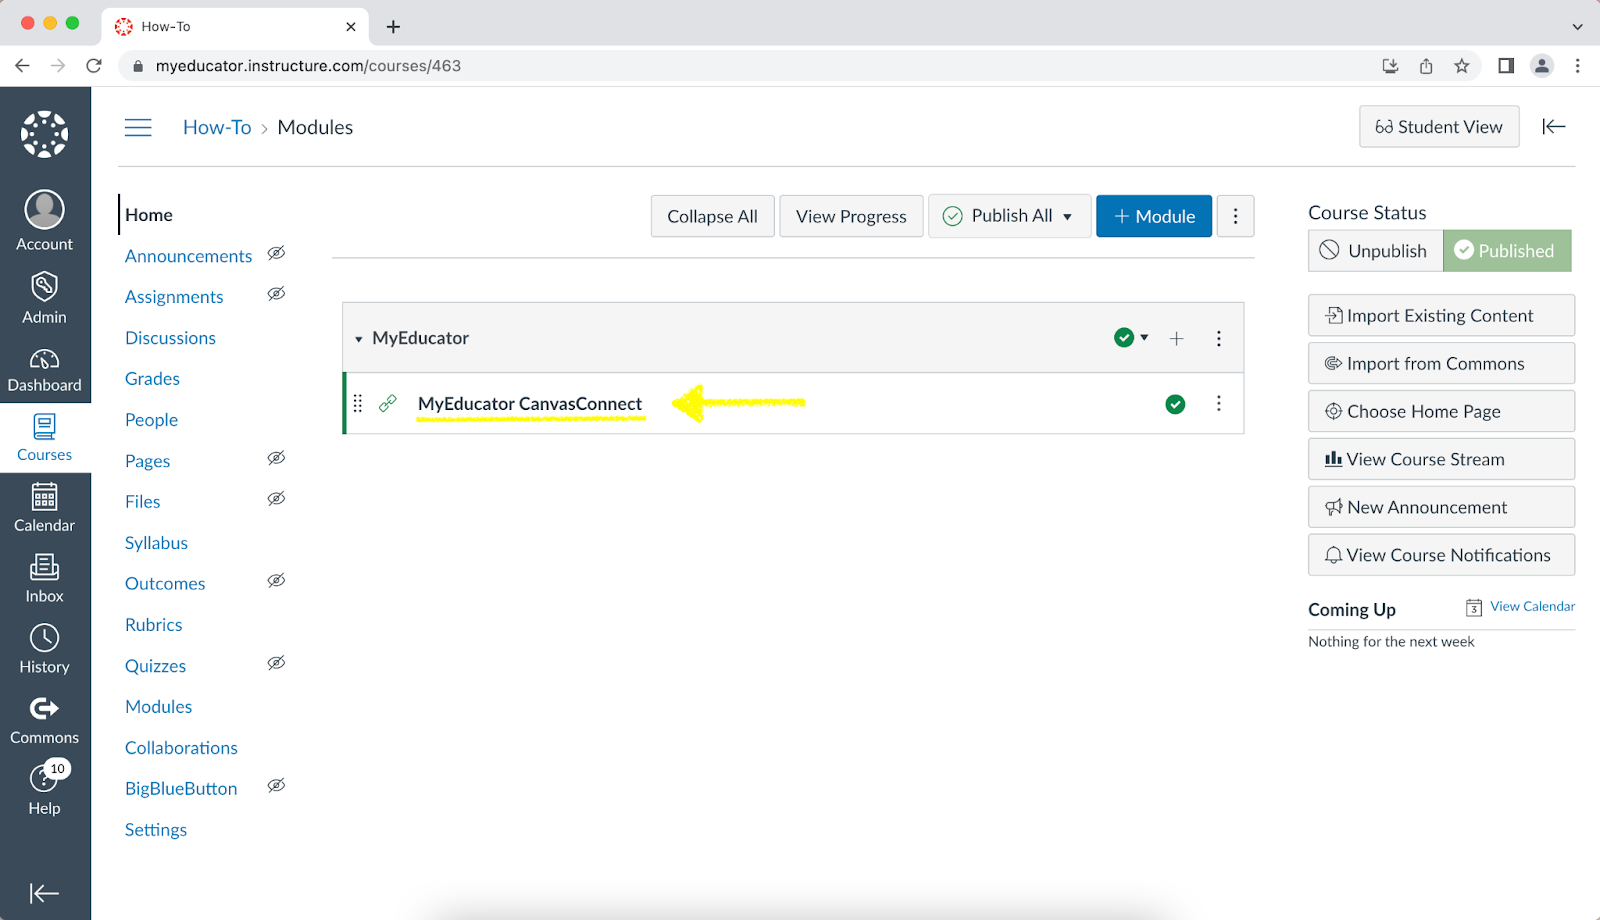Open the BigBlueButton navigation link
The width and height of the screenshot is (1600, 920).
tap(181, 789)
